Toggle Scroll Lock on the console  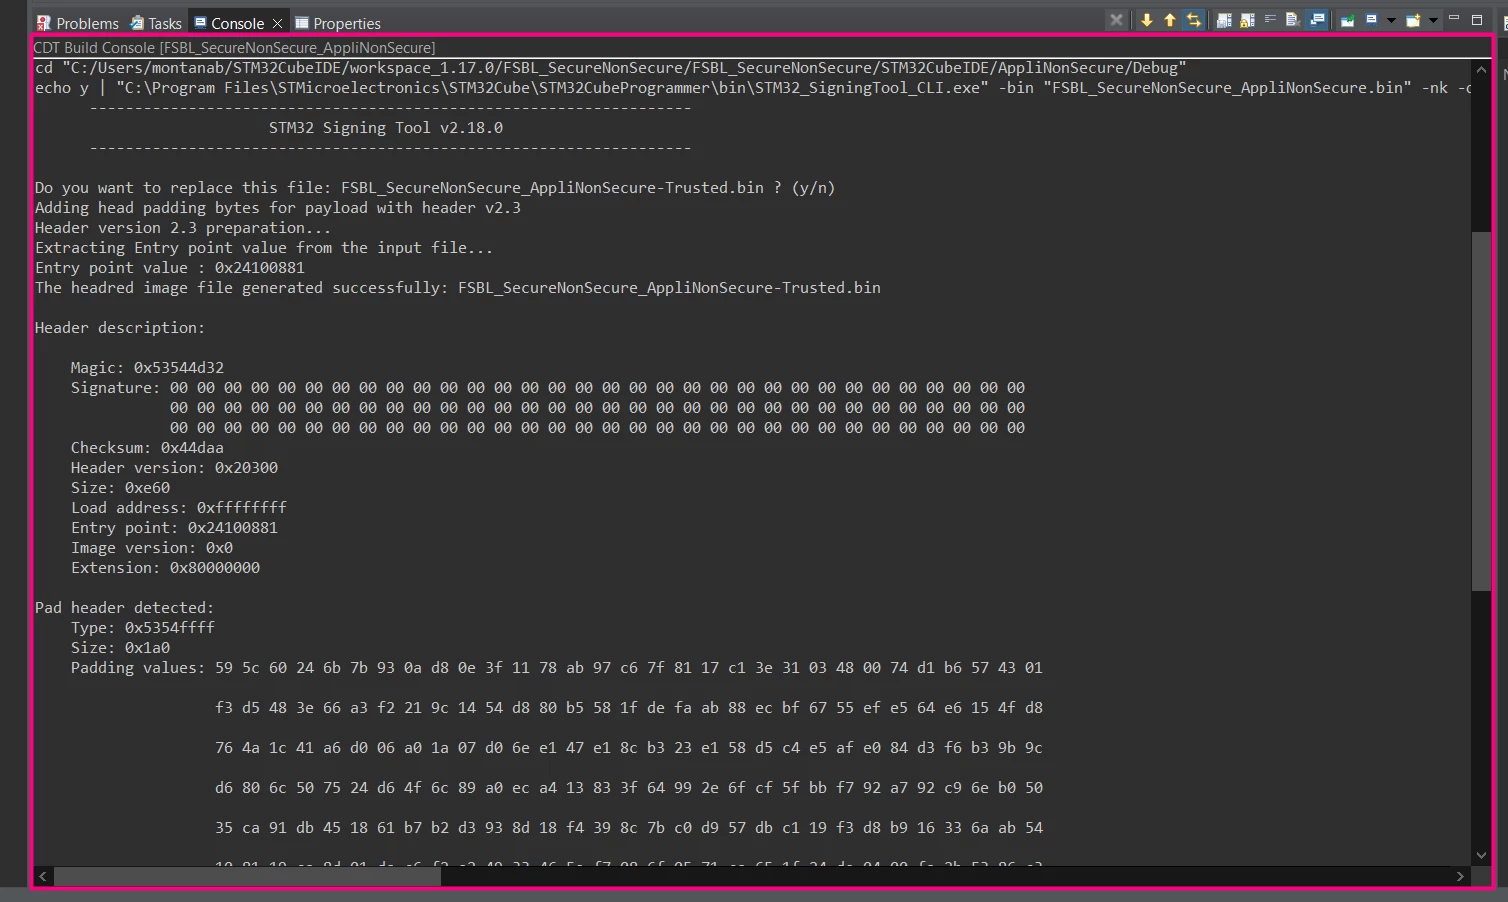pyautogui.click(x=1247, y=20)
